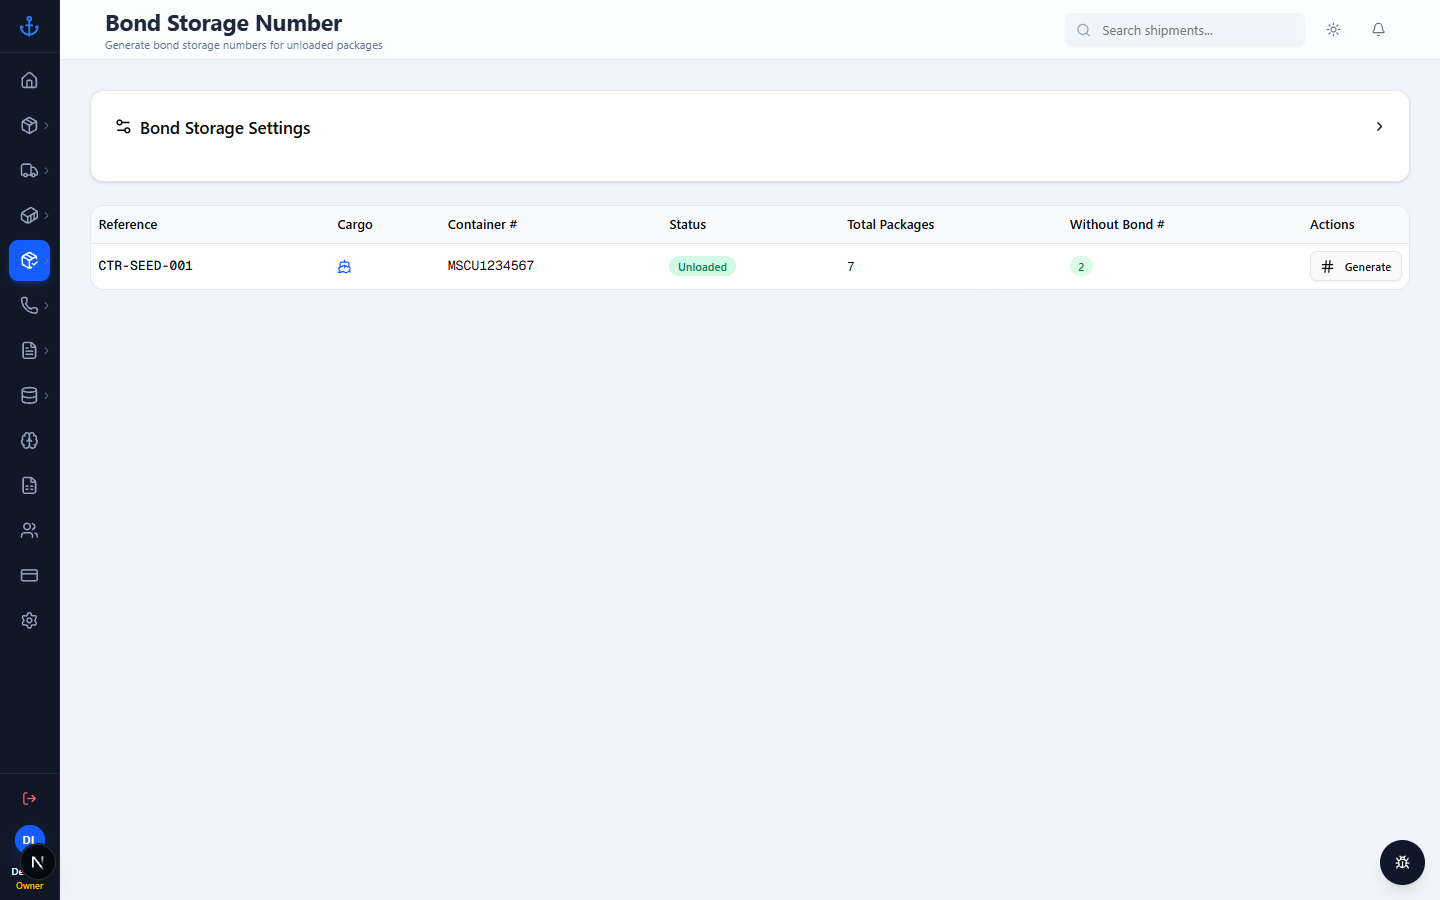Click the CTR-SEED-001 reference
Viewport: 1440px width, 900px height.
point(145,266)
